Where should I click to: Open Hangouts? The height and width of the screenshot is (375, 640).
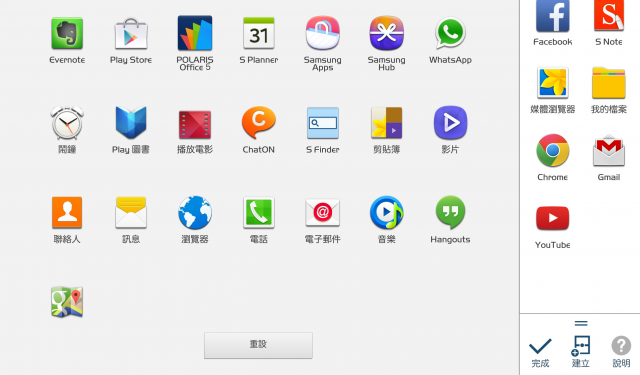click(x=450, y=212)
